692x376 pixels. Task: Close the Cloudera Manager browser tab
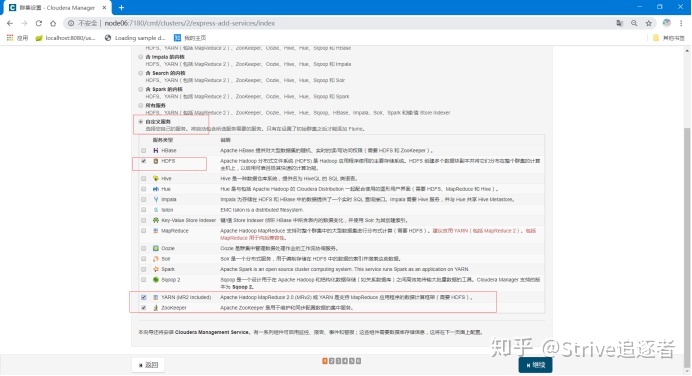click(x=104, y=8)
